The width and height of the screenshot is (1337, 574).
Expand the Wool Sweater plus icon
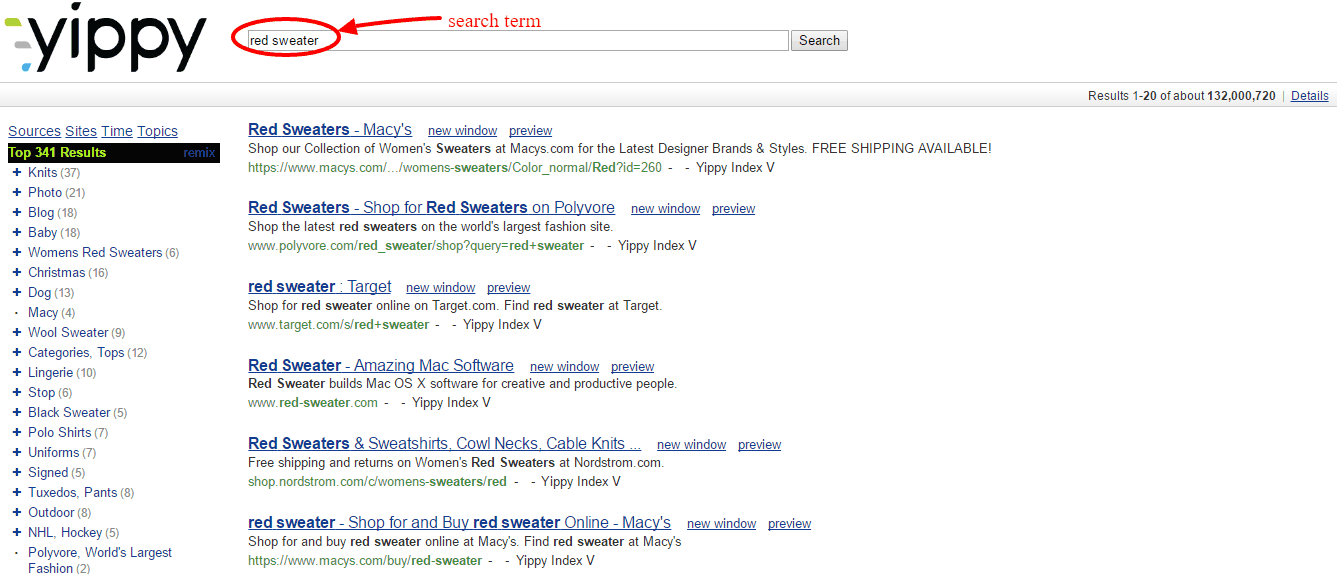[17, 332]
